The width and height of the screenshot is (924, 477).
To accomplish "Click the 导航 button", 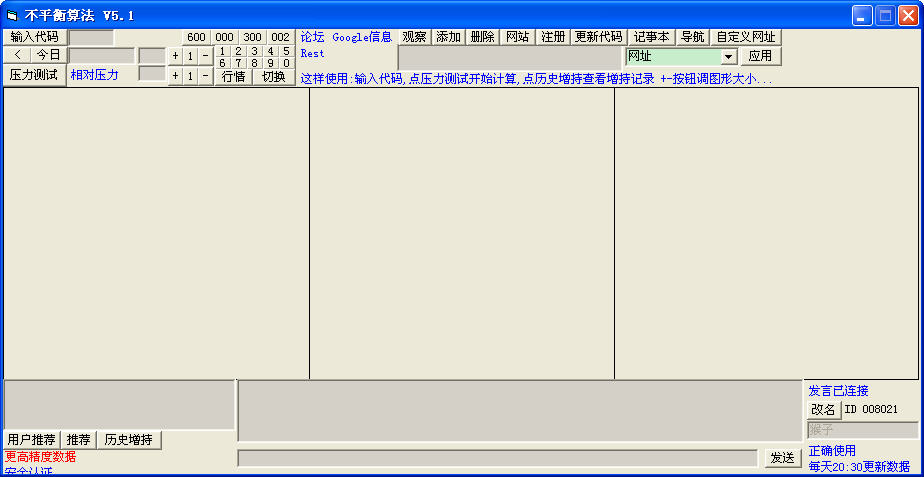I will (692, 37).
